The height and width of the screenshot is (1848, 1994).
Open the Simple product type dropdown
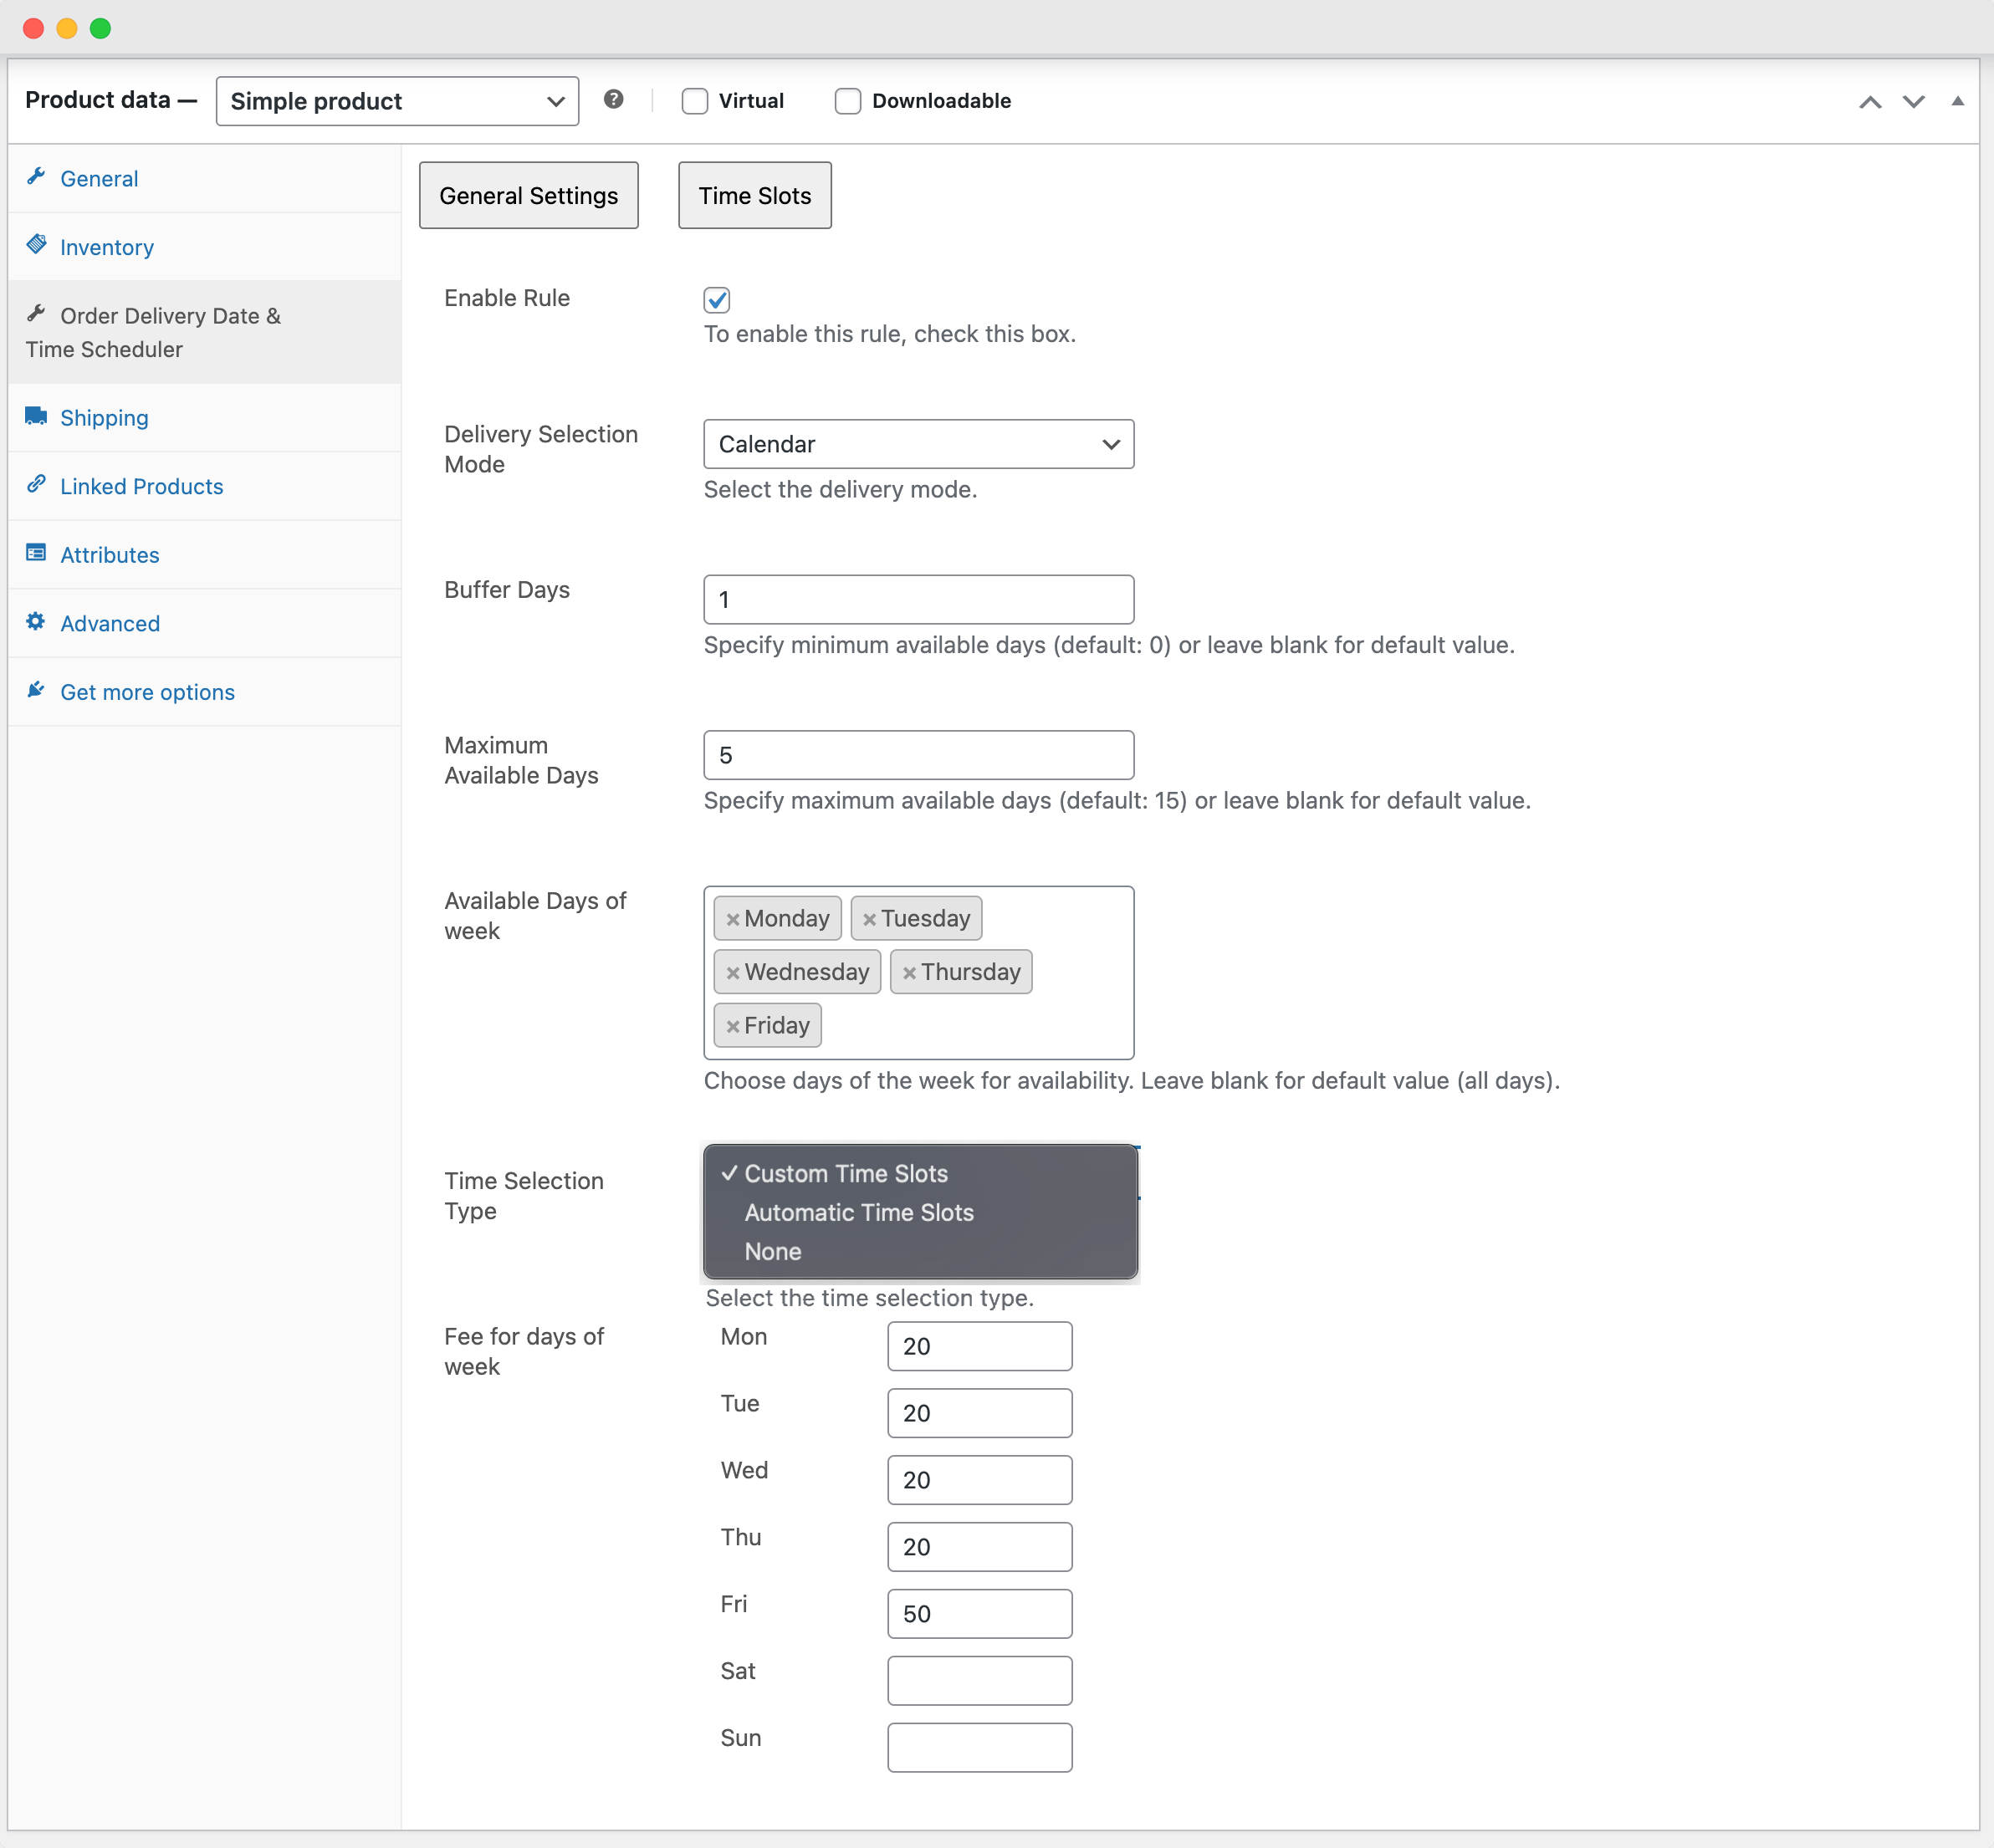[x=396, y=100]
